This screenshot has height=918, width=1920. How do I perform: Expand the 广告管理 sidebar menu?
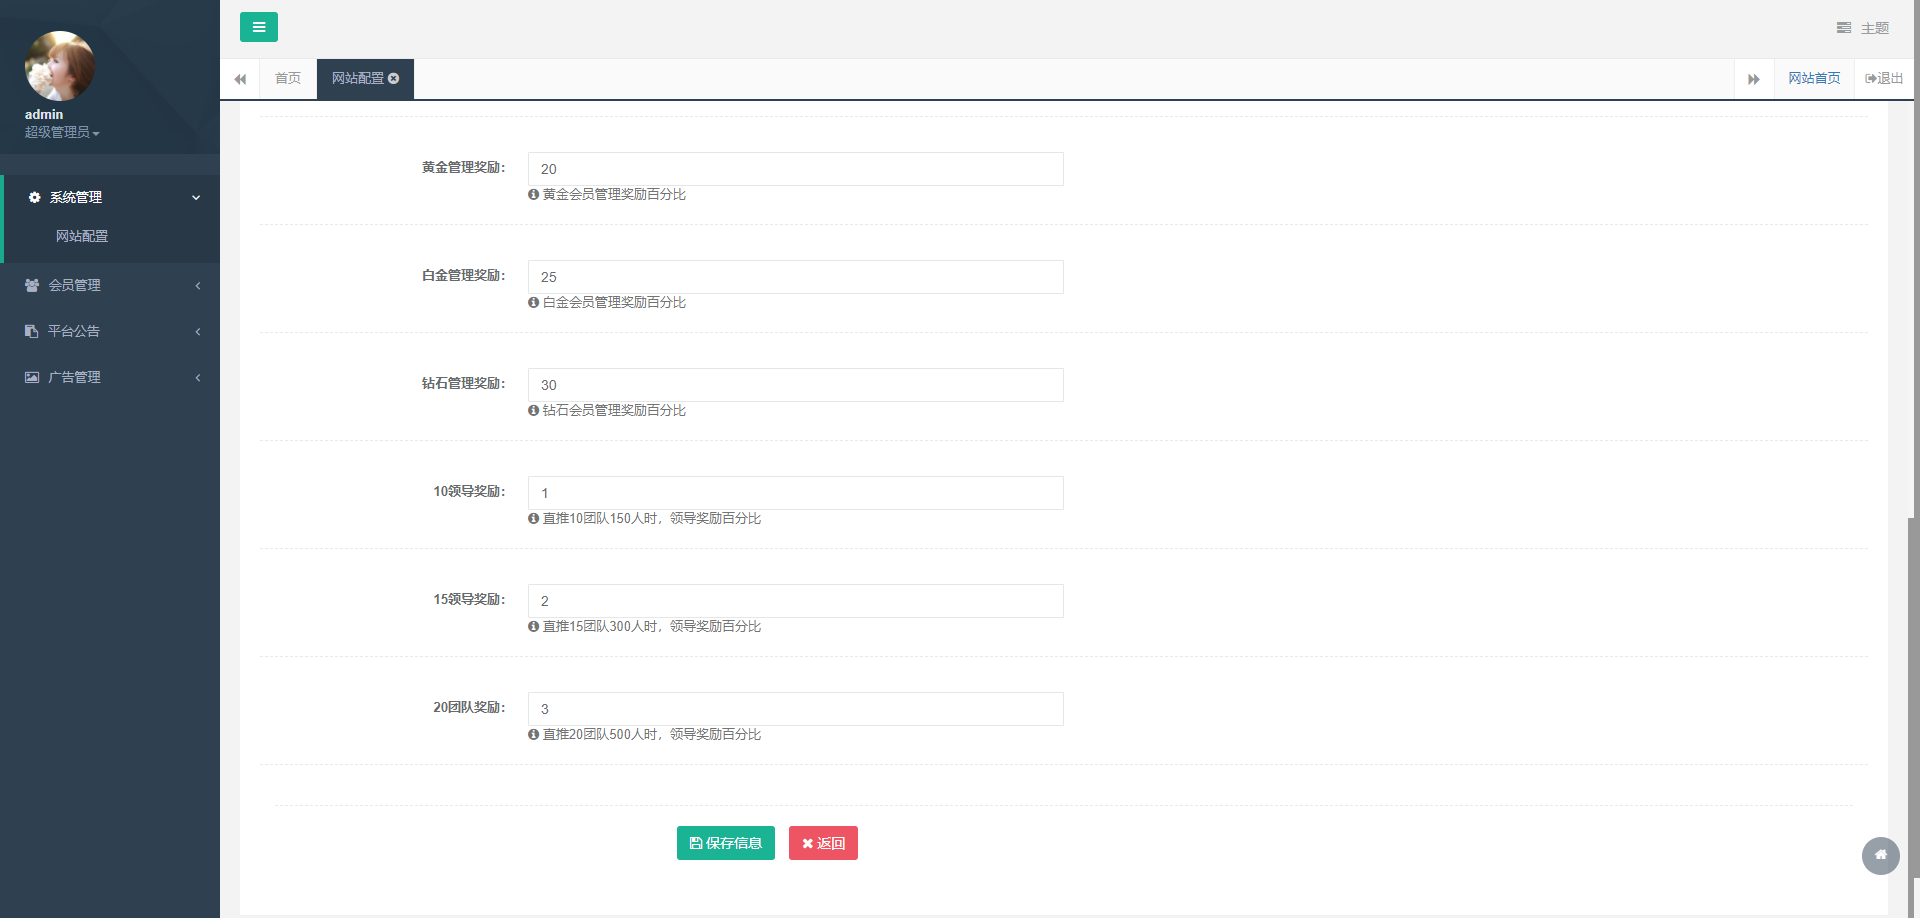tap(110, 377)
